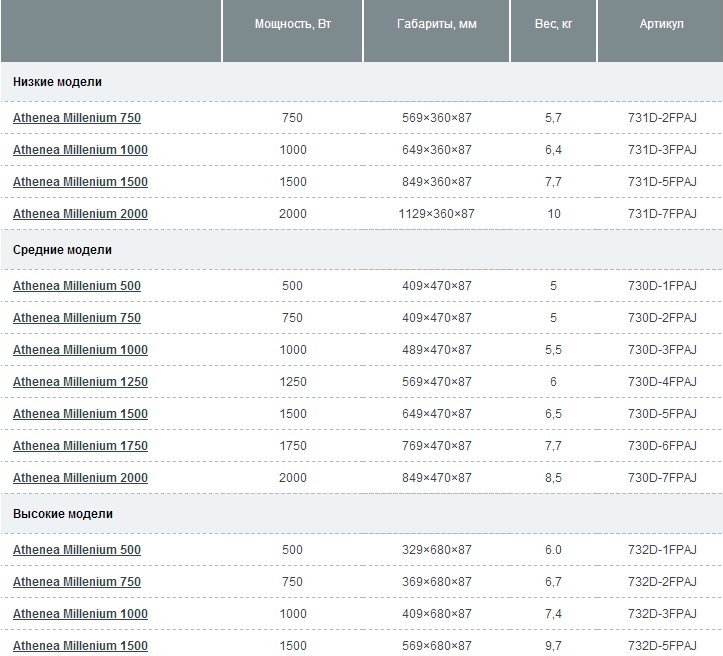Select article number 730D-3FPAJ
Screen dimensions: 723x656
(x=662, y=350)
